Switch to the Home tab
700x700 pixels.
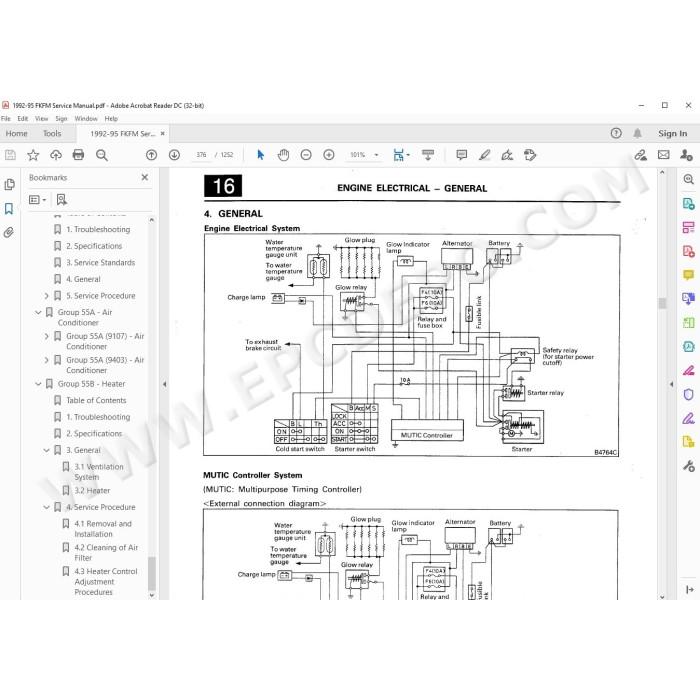[17, 133]
